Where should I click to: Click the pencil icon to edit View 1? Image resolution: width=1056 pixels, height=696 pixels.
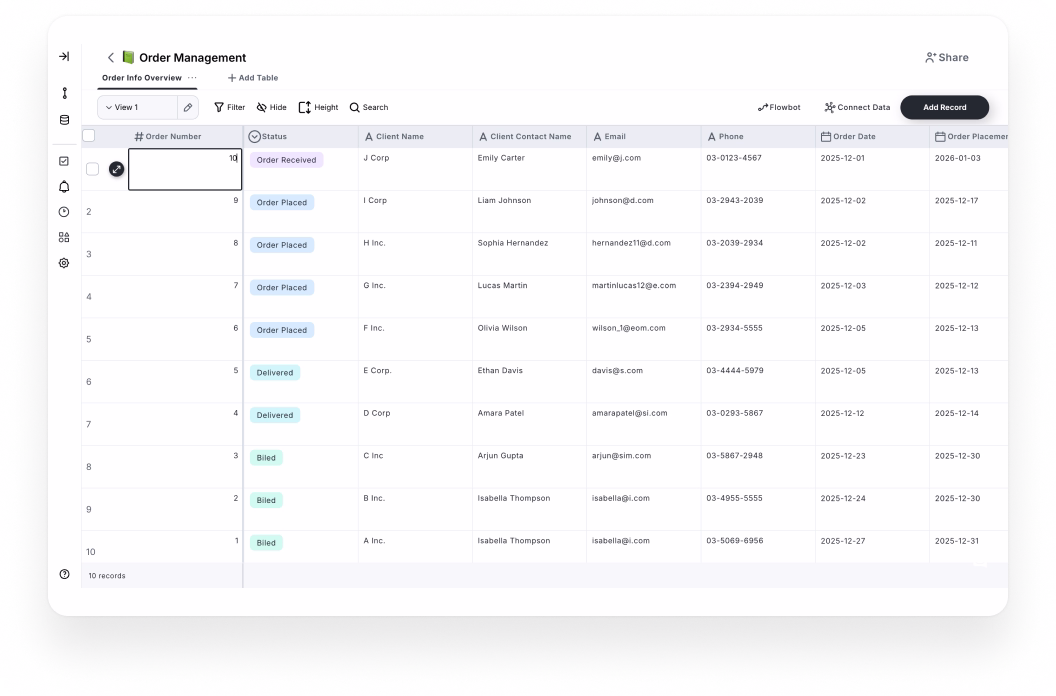[x=188, y=107]
